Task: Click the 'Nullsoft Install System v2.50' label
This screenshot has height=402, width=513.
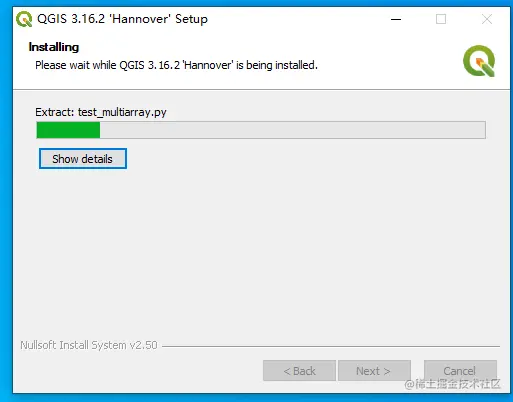Action: (89, 345)
